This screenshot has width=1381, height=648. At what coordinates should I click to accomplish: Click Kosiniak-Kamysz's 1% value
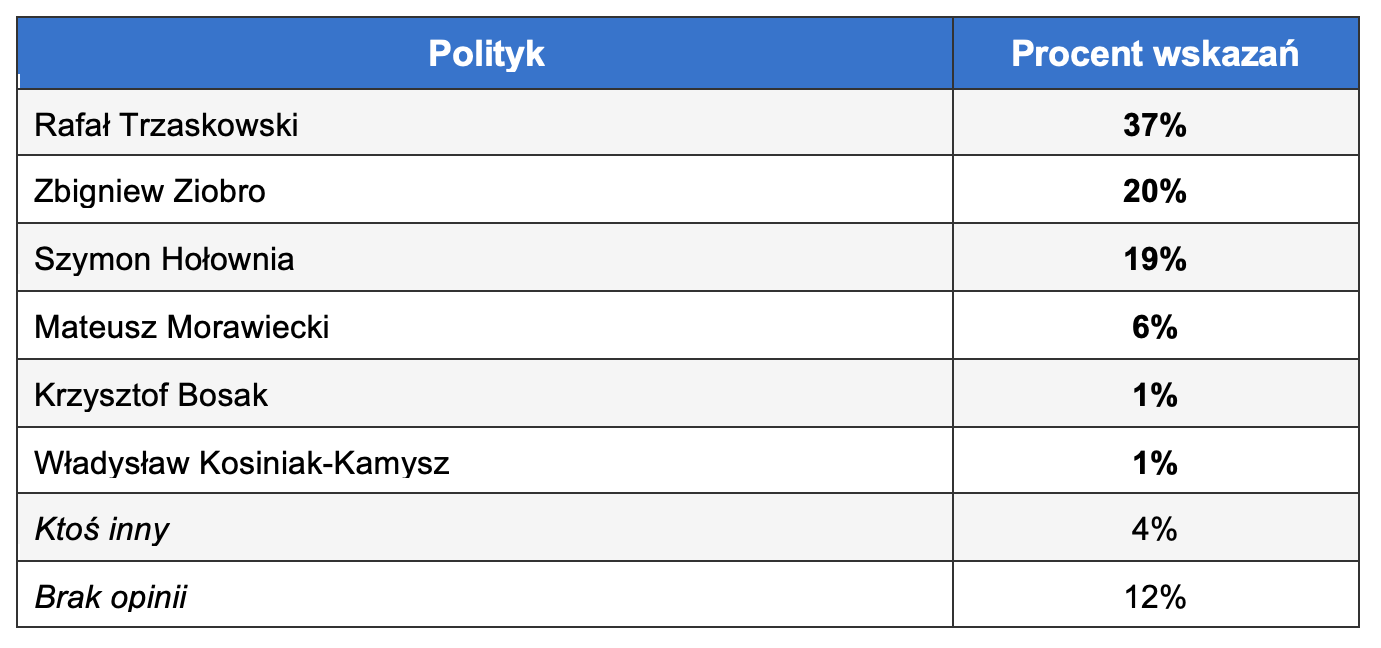[x=1155, y=463]
